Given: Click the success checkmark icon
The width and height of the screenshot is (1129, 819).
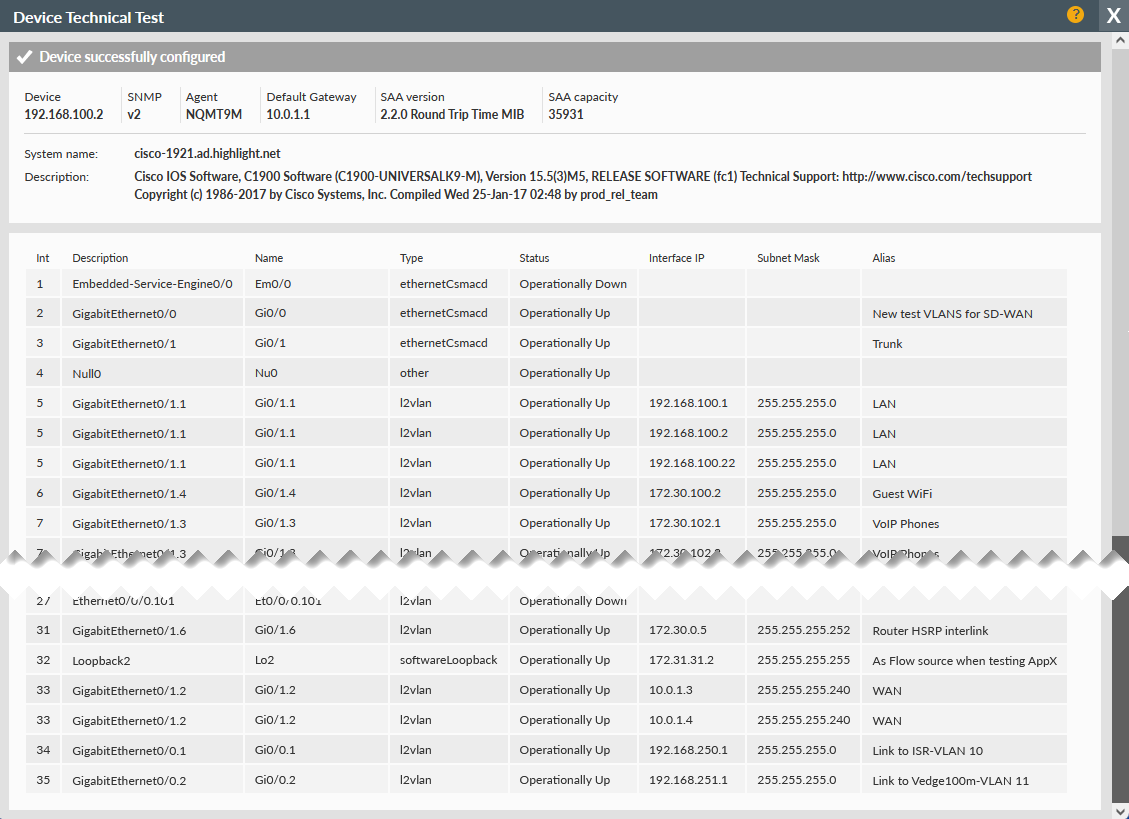Looking at the screenshot, I should click(x=25, y=57).
